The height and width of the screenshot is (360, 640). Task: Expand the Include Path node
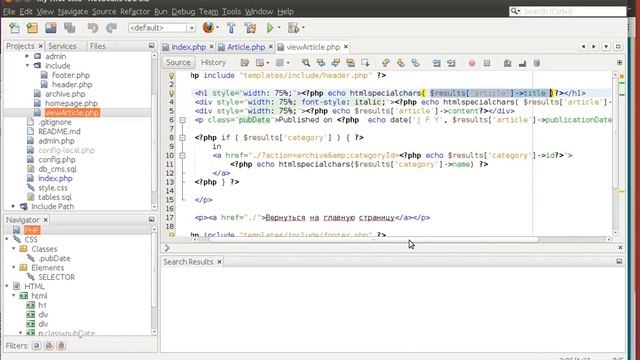point(13,207)
